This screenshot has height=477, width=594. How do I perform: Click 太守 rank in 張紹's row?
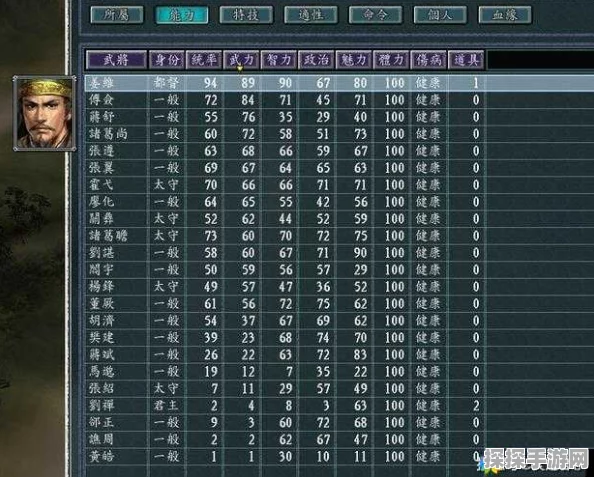coord(166,388)
